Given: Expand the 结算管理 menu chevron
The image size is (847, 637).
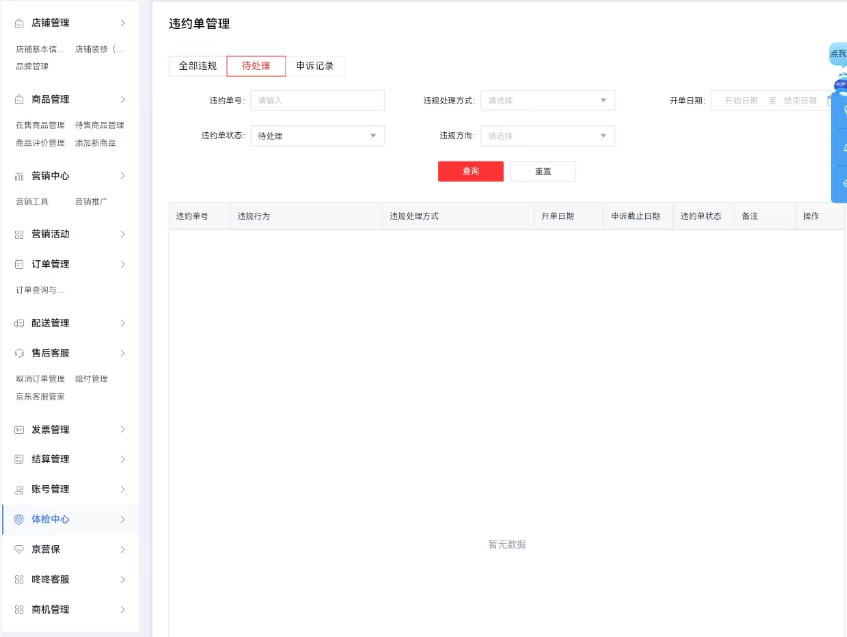Looking at the screenshot, I should [x=123, y=460].
